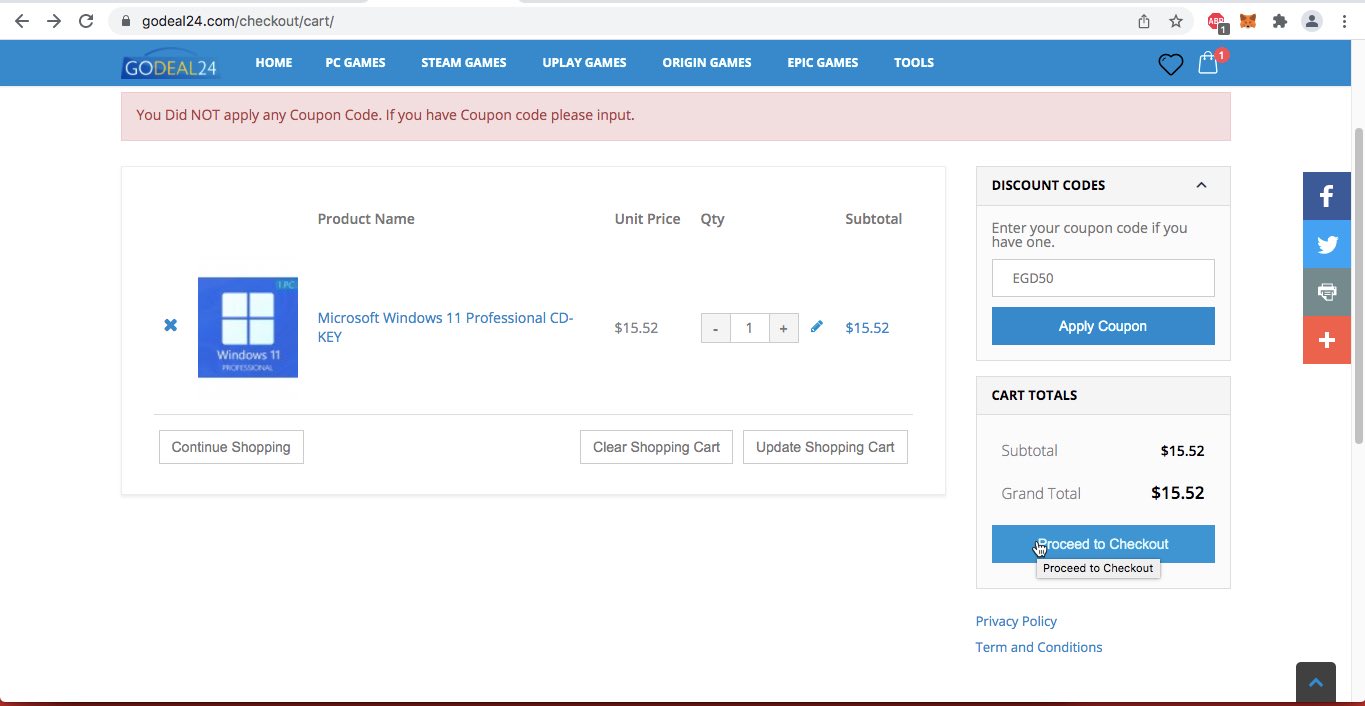Bookmark this page with the star
The image size is (1365, 706).
pyautogui.click(x=1176, y=21)
